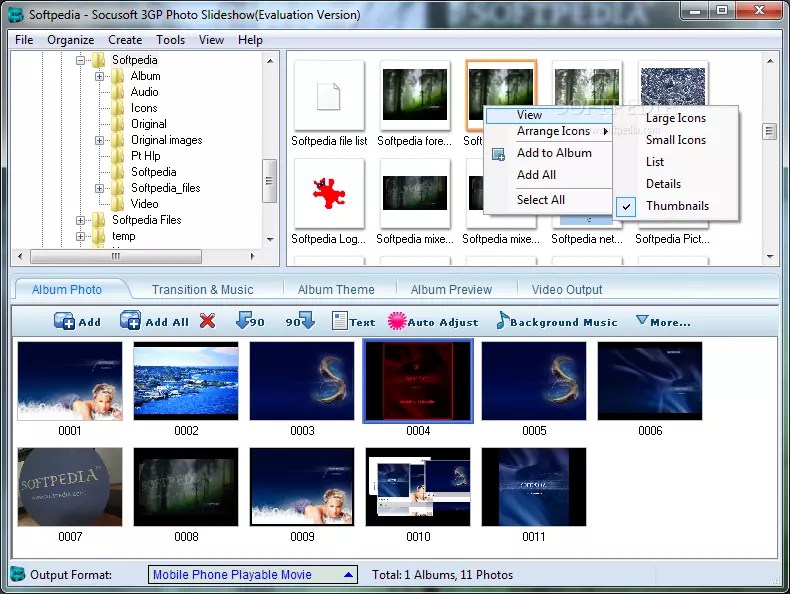This screenshot has width=790, height=594.
Task: Click View in context menu
Action: (548, 115)
